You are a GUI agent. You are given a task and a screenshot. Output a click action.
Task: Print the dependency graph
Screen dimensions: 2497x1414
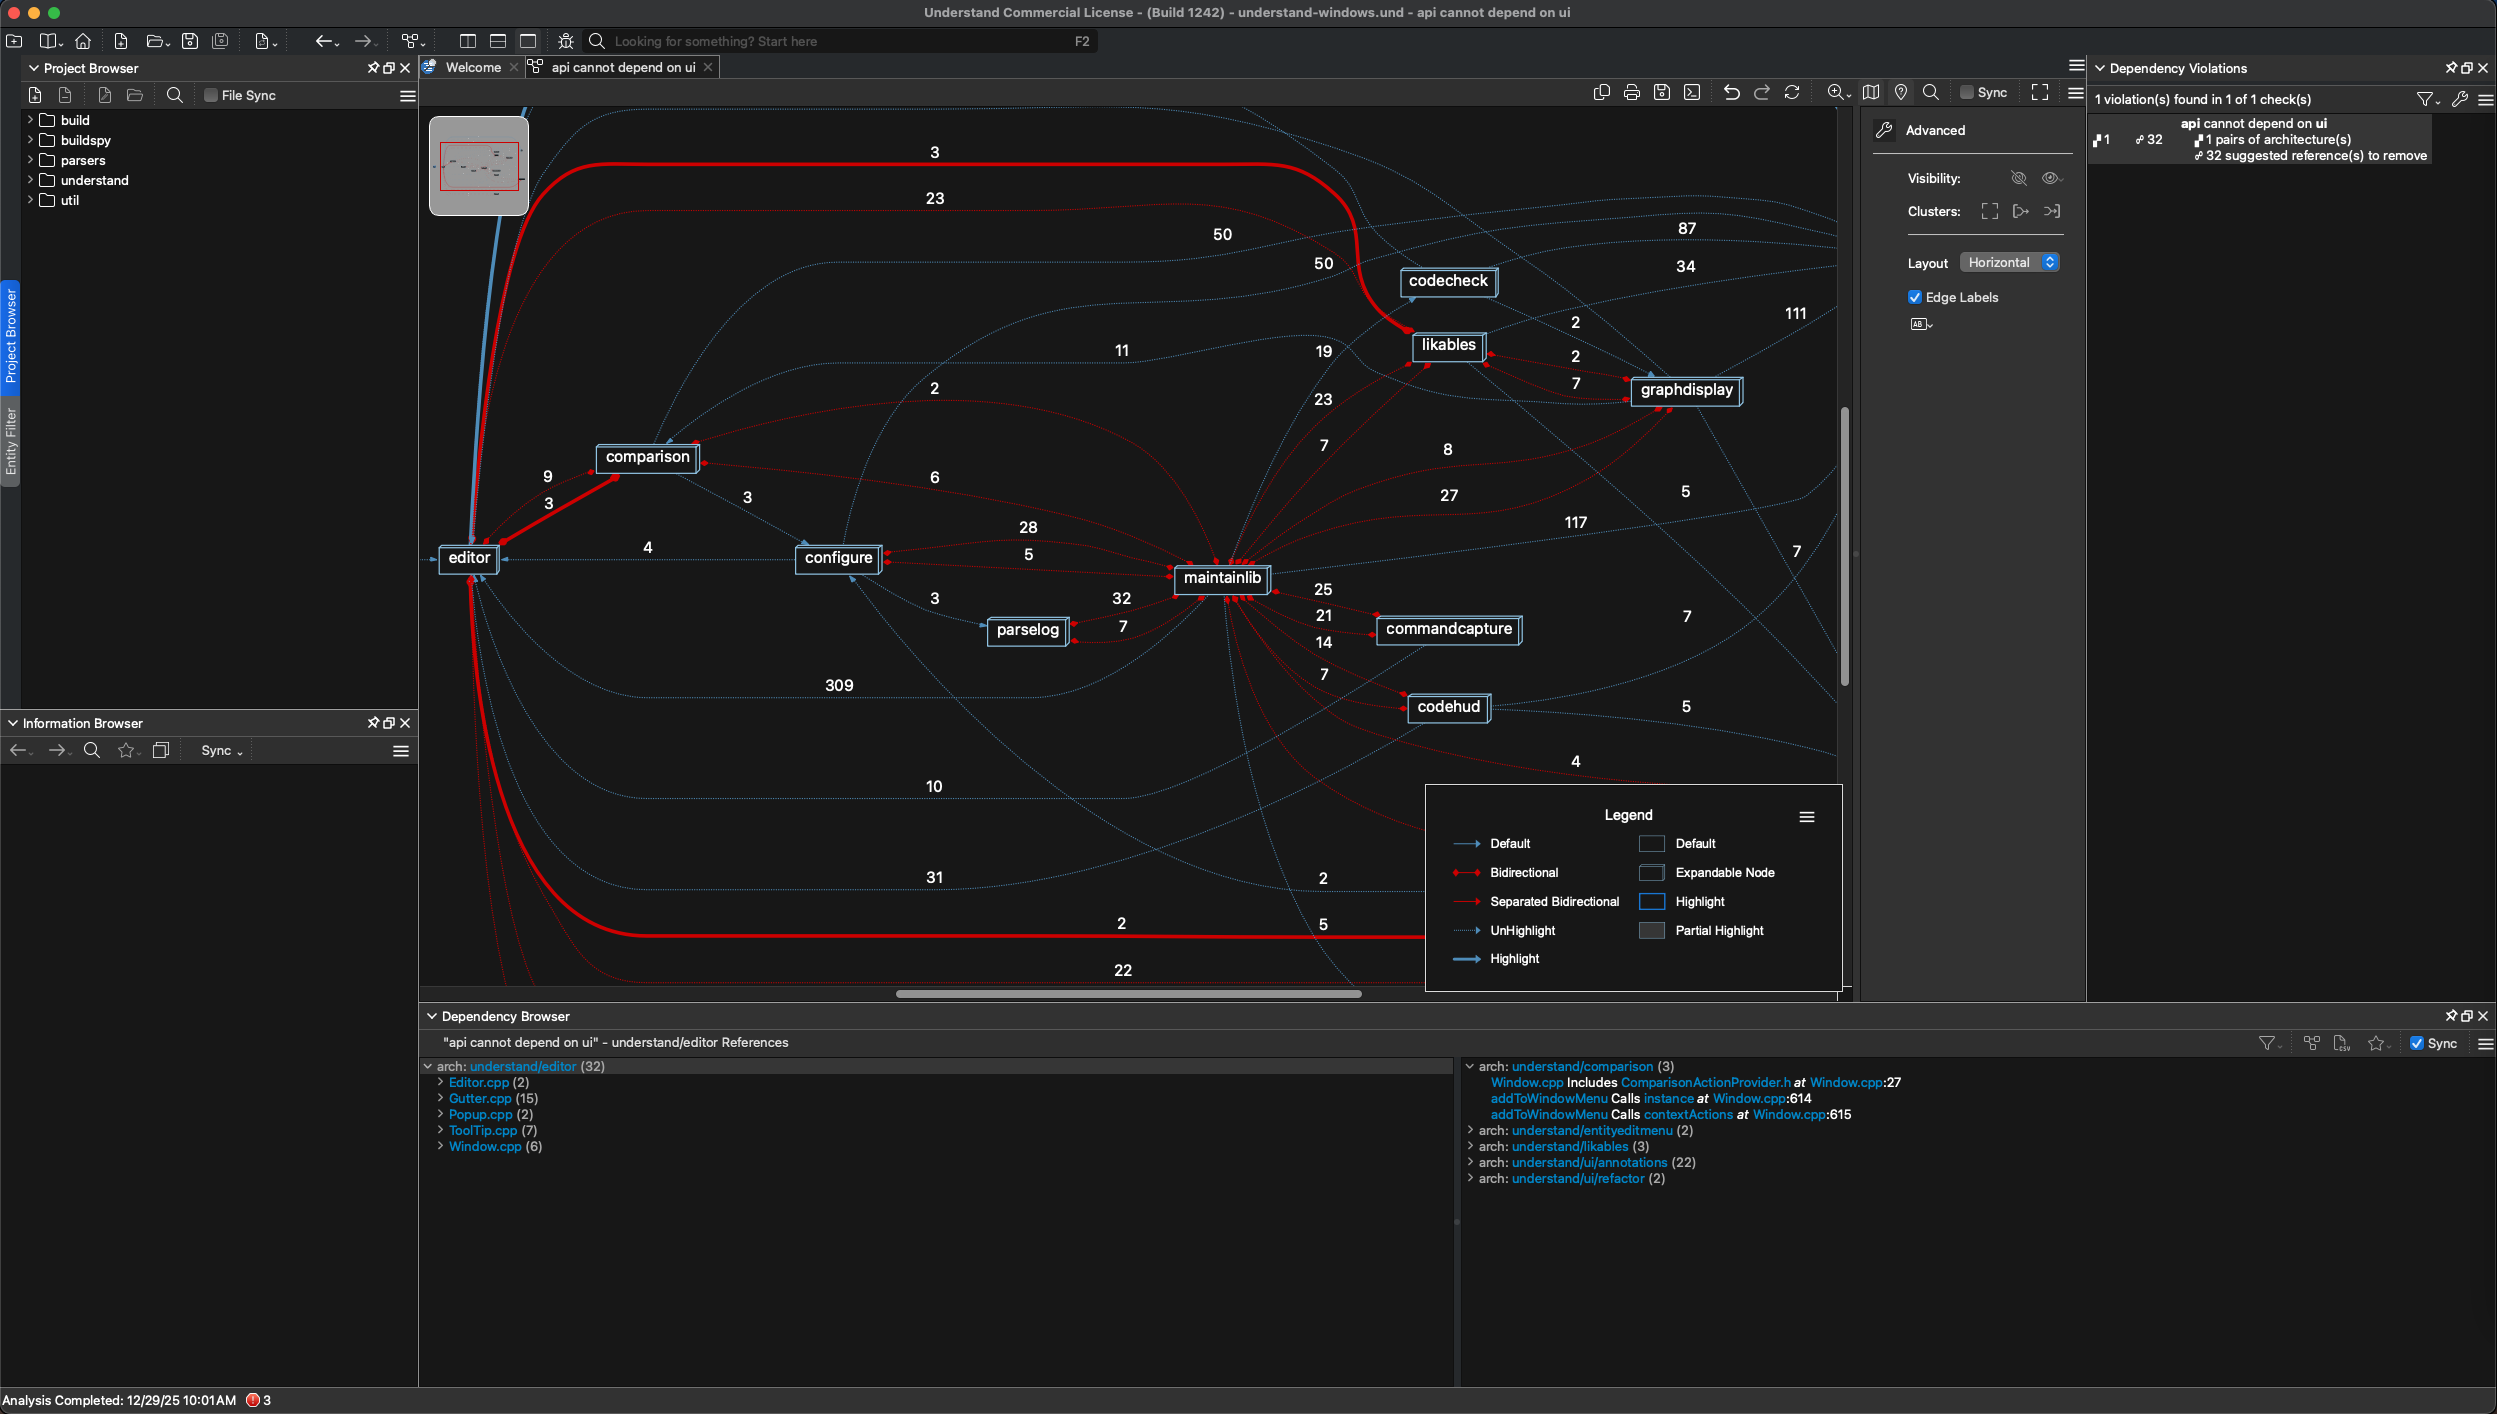click(1631, 92)
